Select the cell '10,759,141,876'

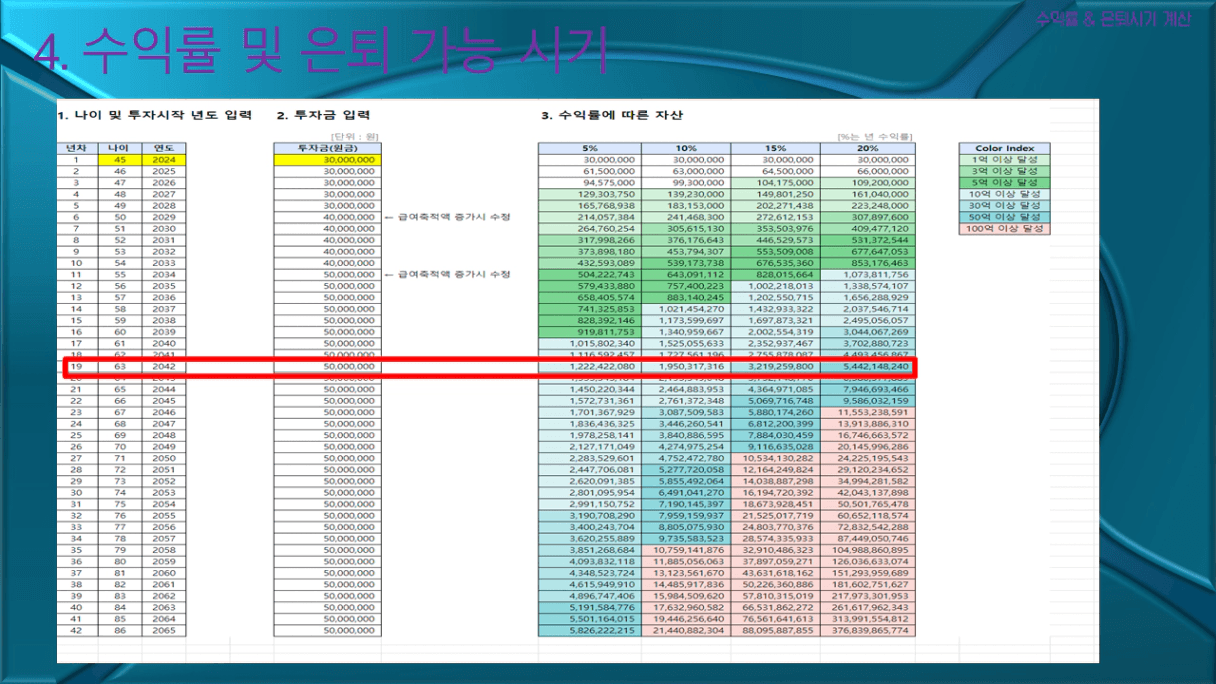[686, 550]
